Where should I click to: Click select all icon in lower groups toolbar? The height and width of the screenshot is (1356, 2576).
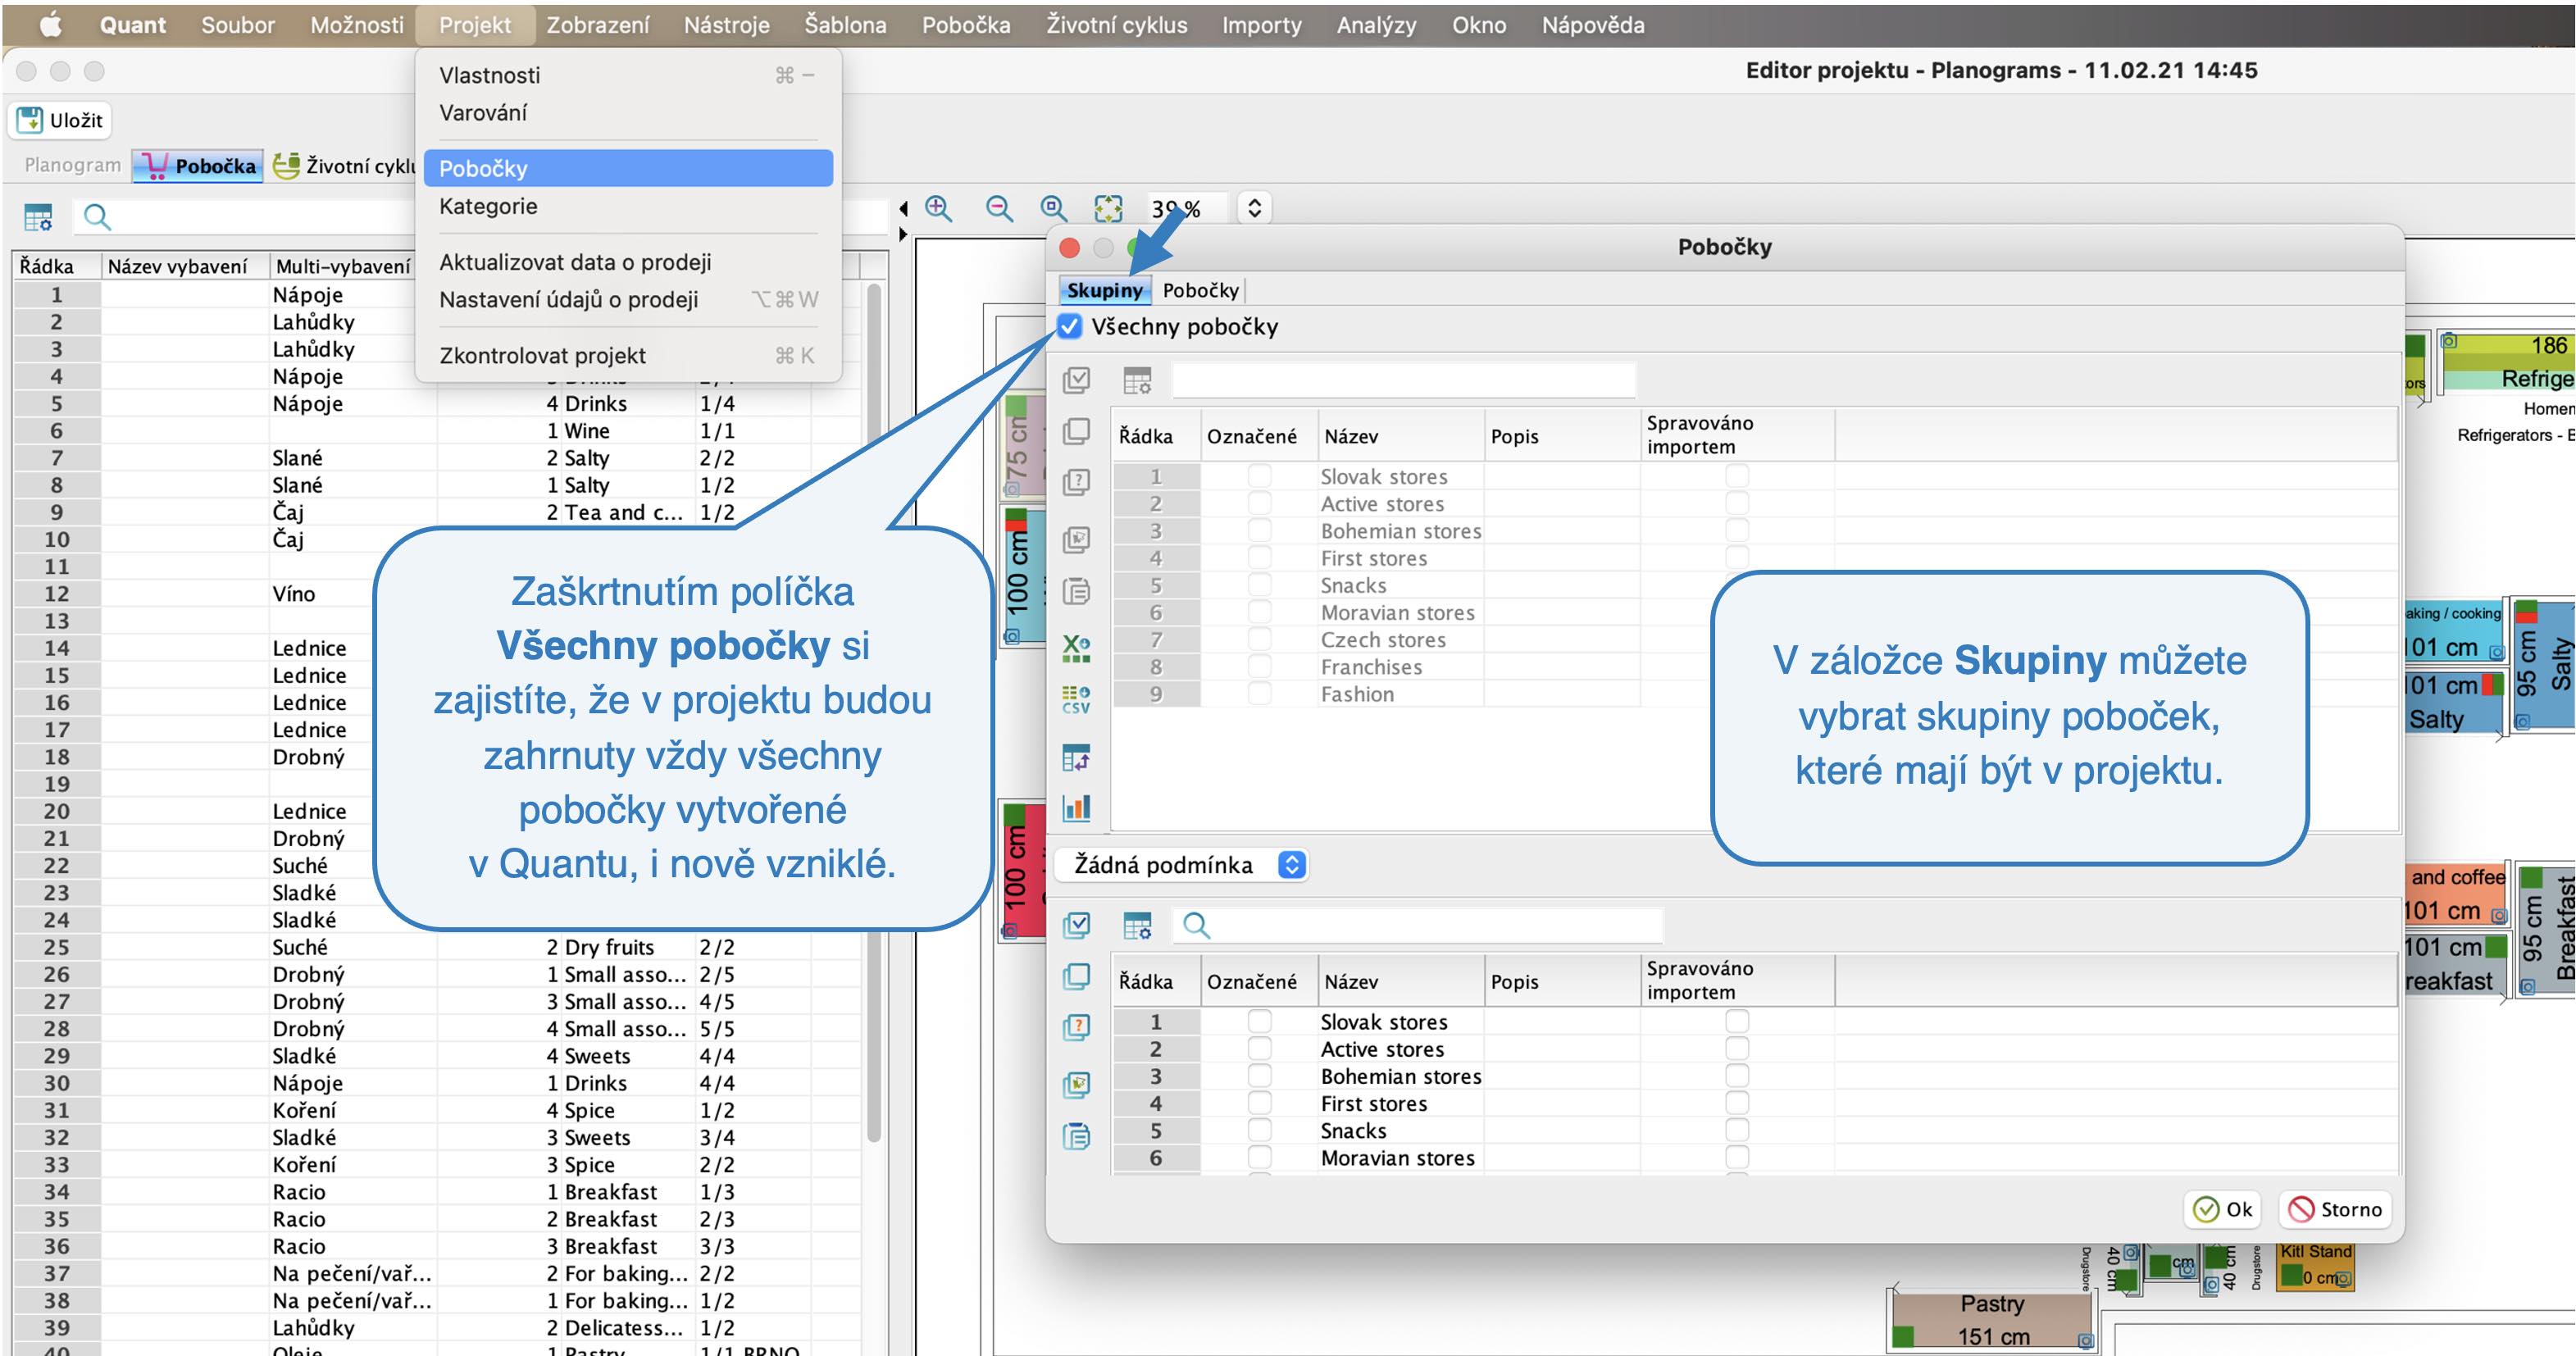pos(1076,925)
